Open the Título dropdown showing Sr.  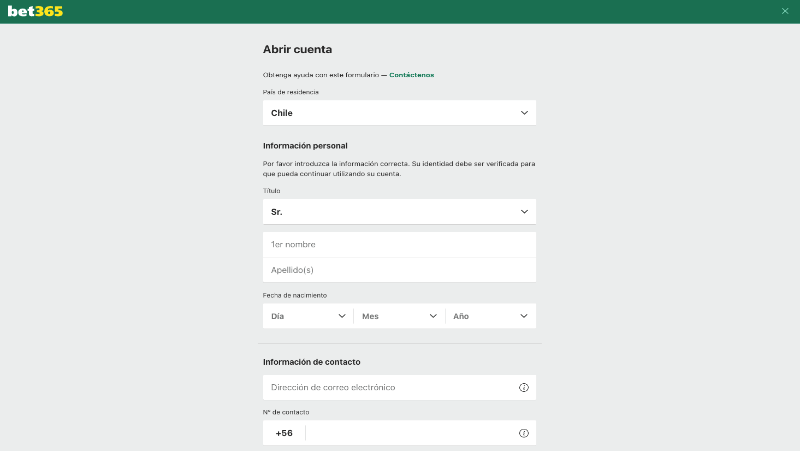coord(399,212)
